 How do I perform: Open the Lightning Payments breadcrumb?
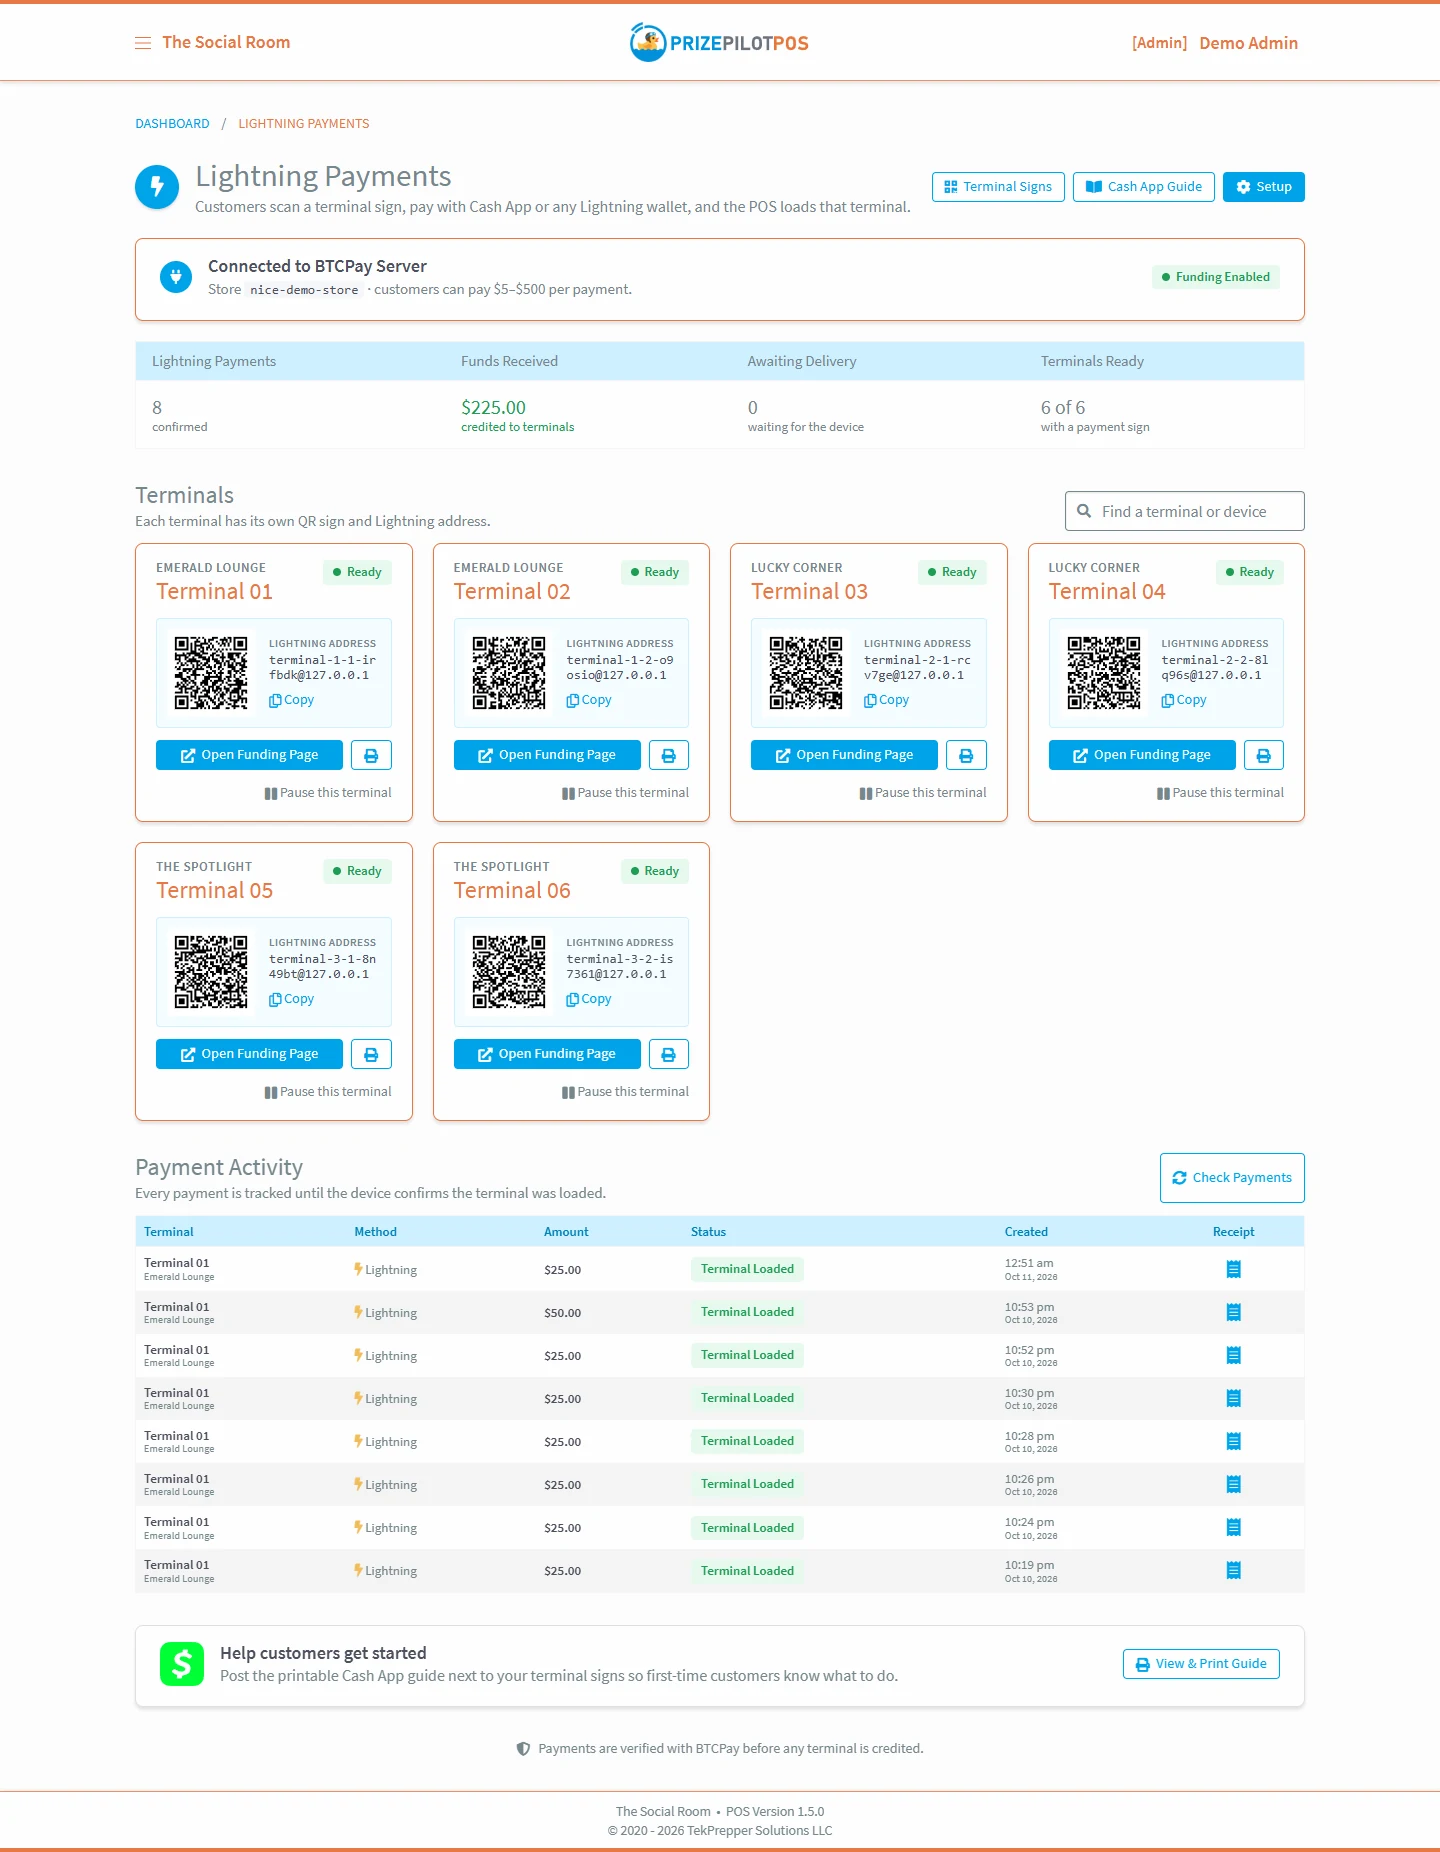point(304,124)
